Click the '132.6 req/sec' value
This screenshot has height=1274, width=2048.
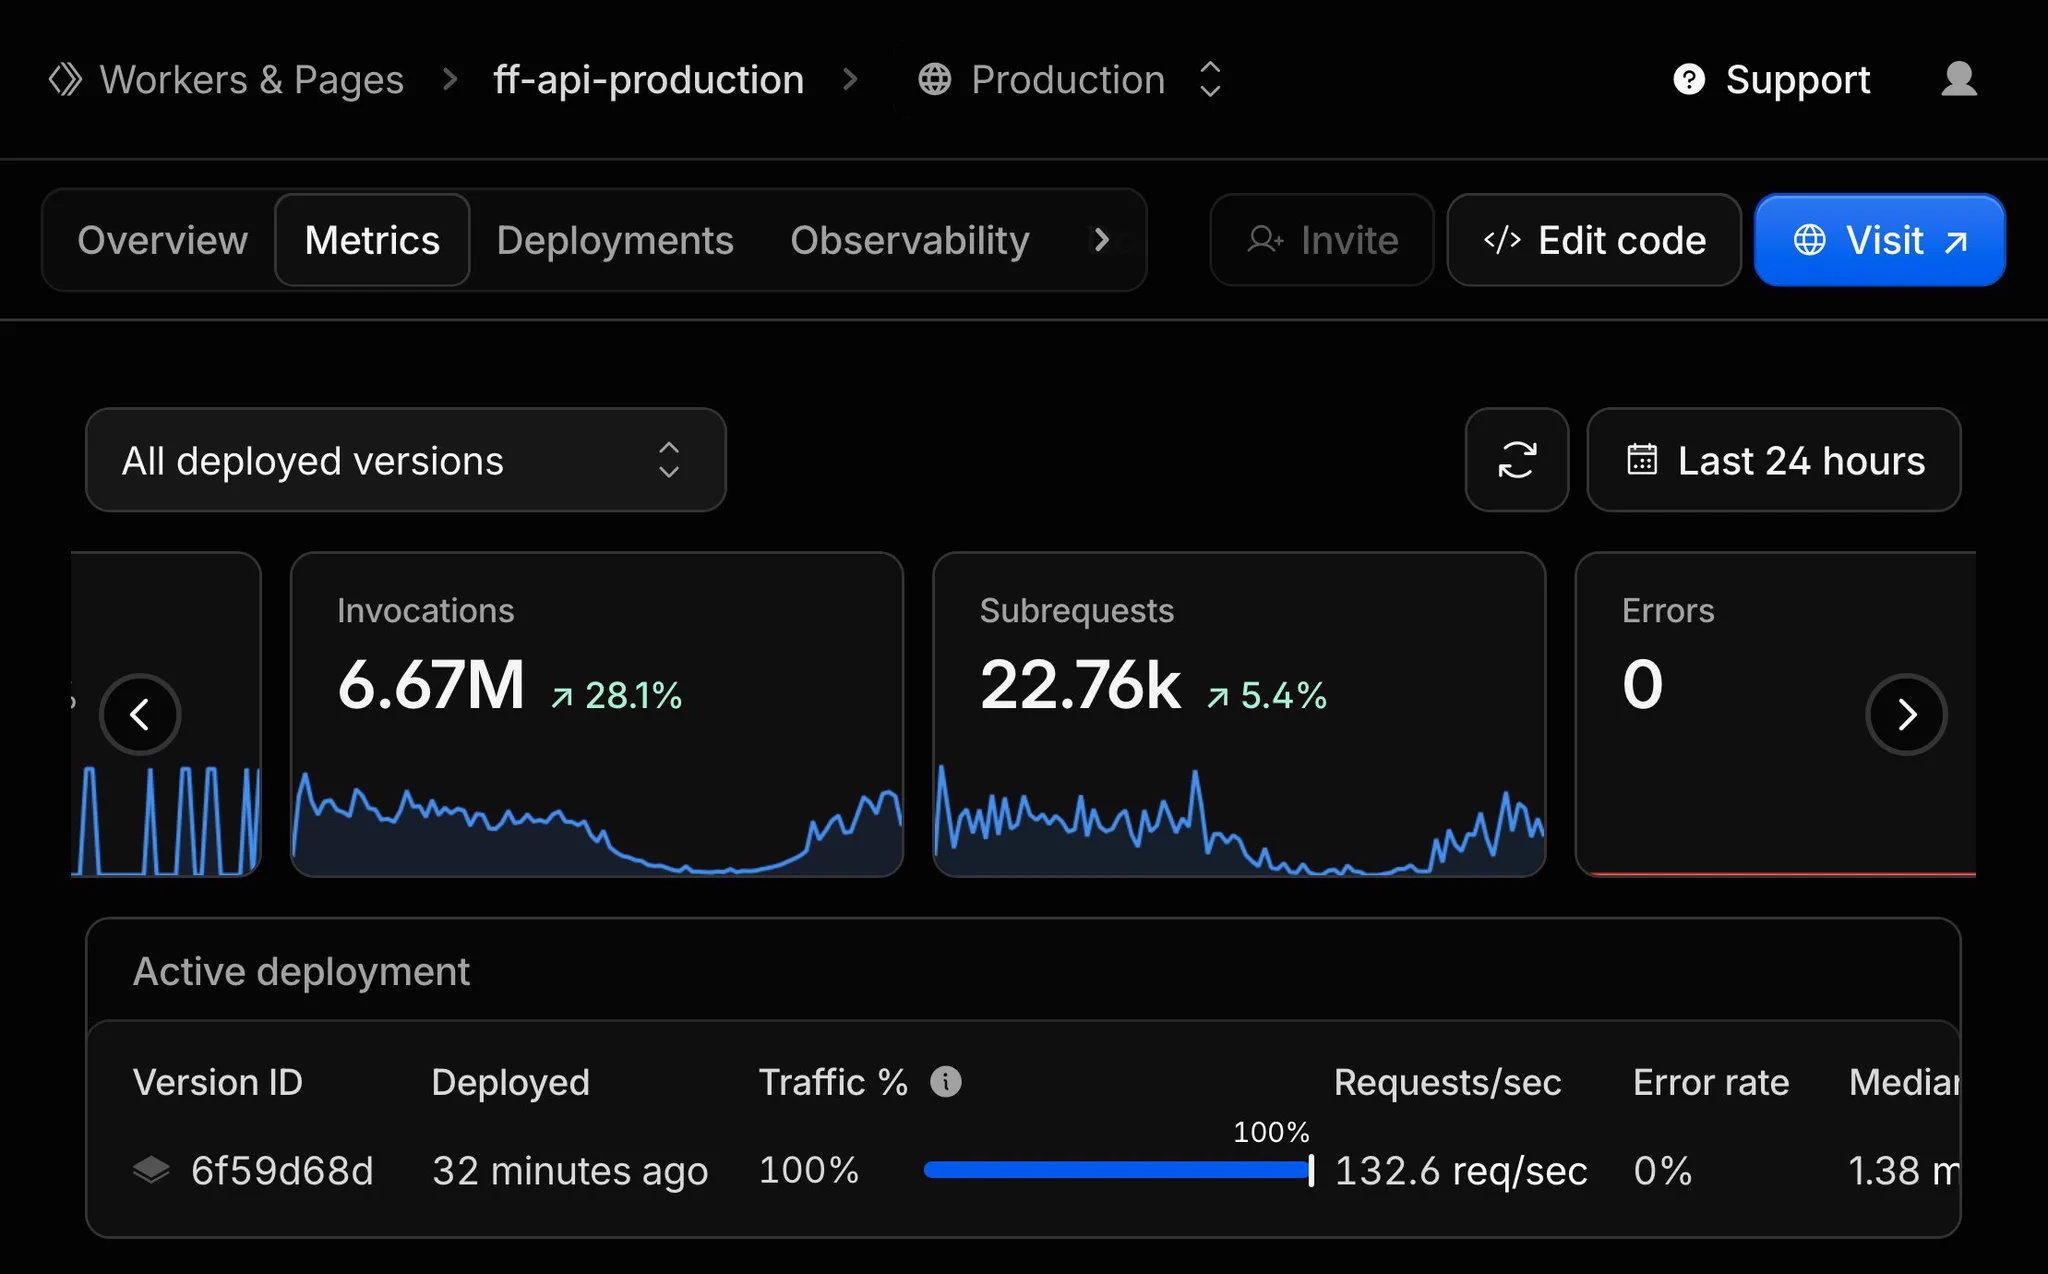[x=1461, y=1170]
